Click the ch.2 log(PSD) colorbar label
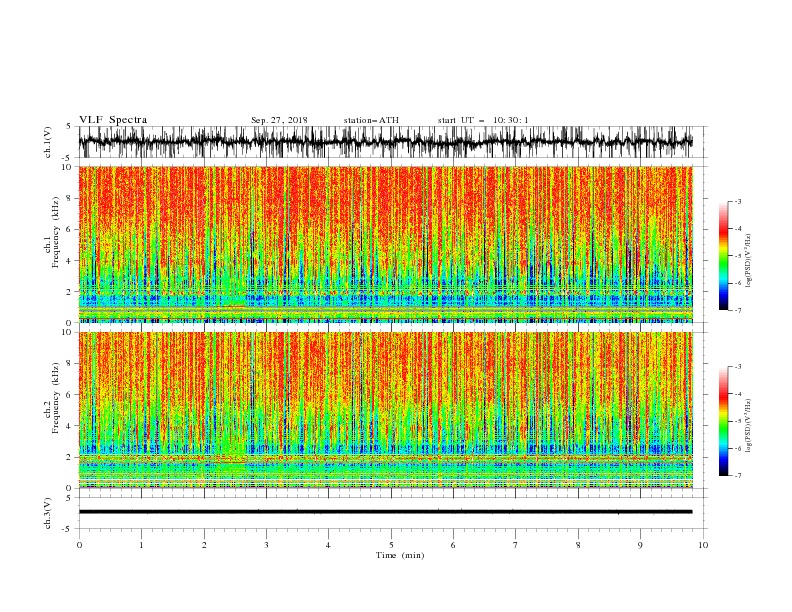The width and height of the screenshot is (792, 612). (x=749, y=425)
